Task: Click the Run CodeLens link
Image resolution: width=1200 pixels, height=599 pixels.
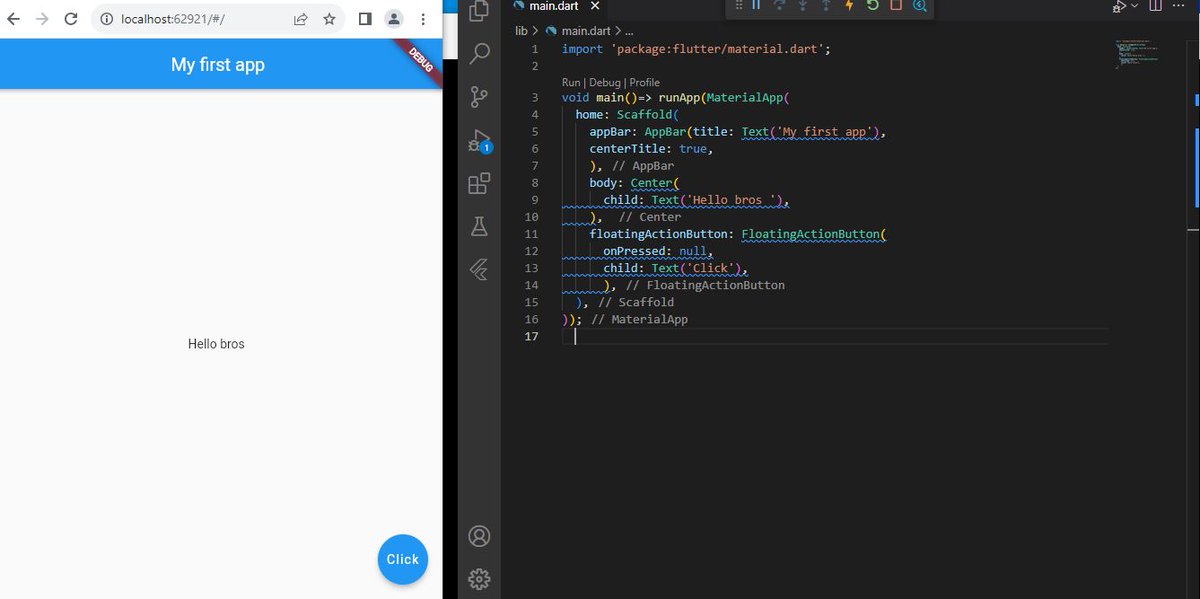Action: coord(571,83)
